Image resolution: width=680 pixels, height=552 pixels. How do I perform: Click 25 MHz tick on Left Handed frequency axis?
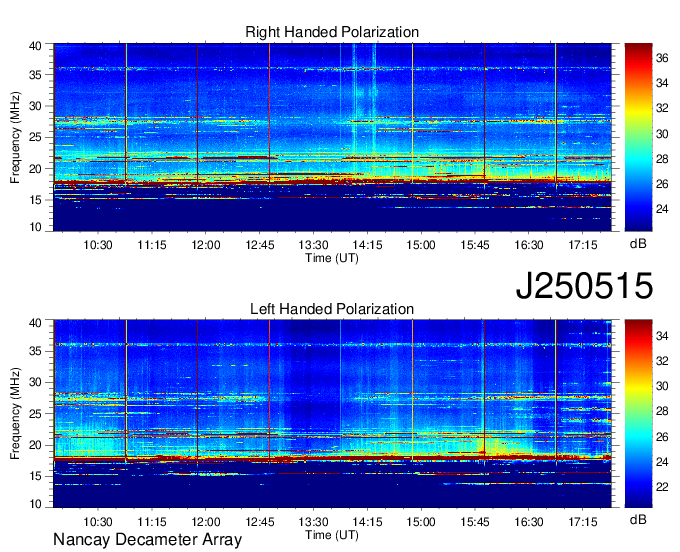pos(35,414)
